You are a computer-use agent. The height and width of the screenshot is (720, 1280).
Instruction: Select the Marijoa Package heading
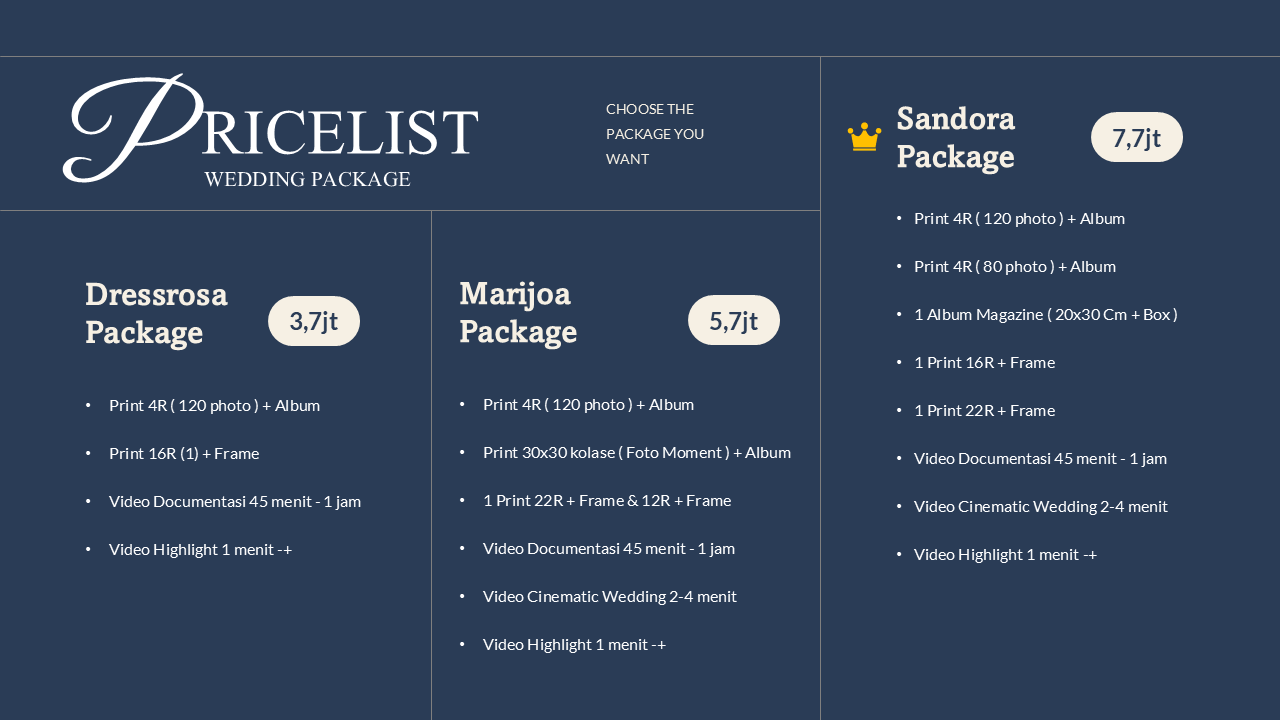click(518, 312)
